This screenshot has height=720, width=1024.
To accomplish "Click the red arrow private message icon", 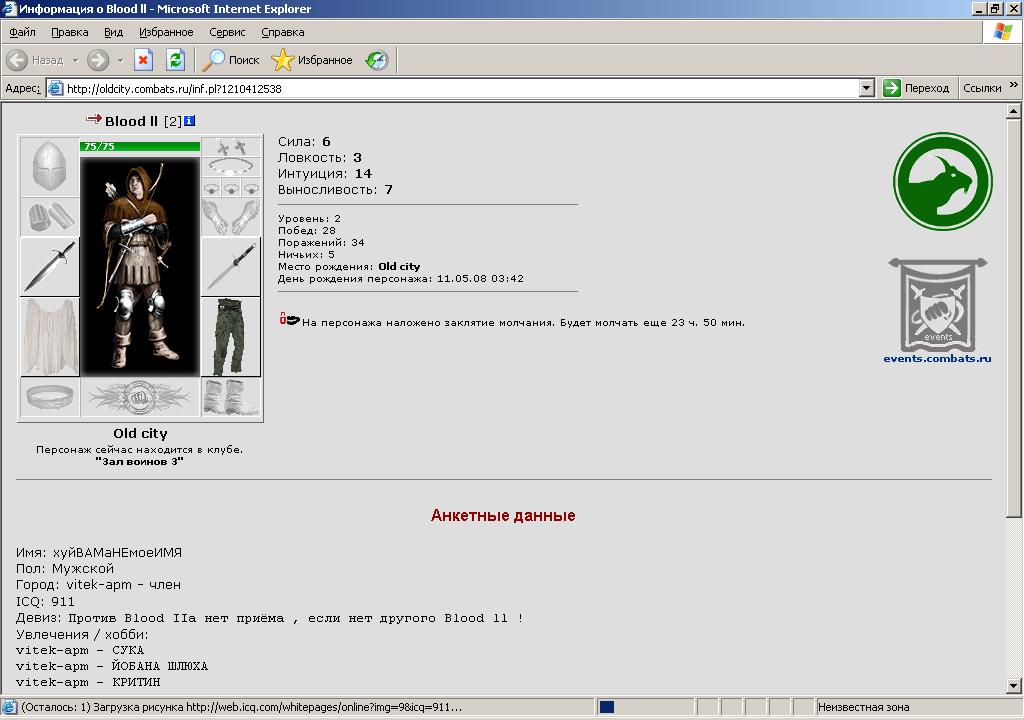I will click(x=94, y=119).
